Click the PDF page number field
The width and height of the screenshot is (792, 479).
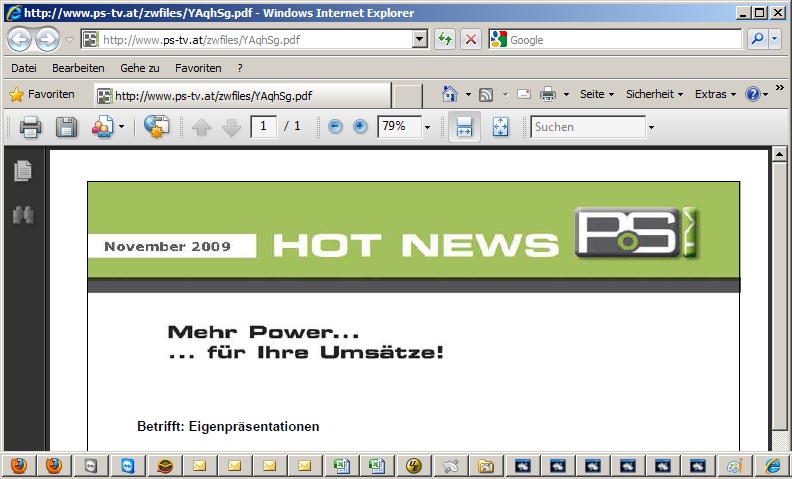(263, 126)
